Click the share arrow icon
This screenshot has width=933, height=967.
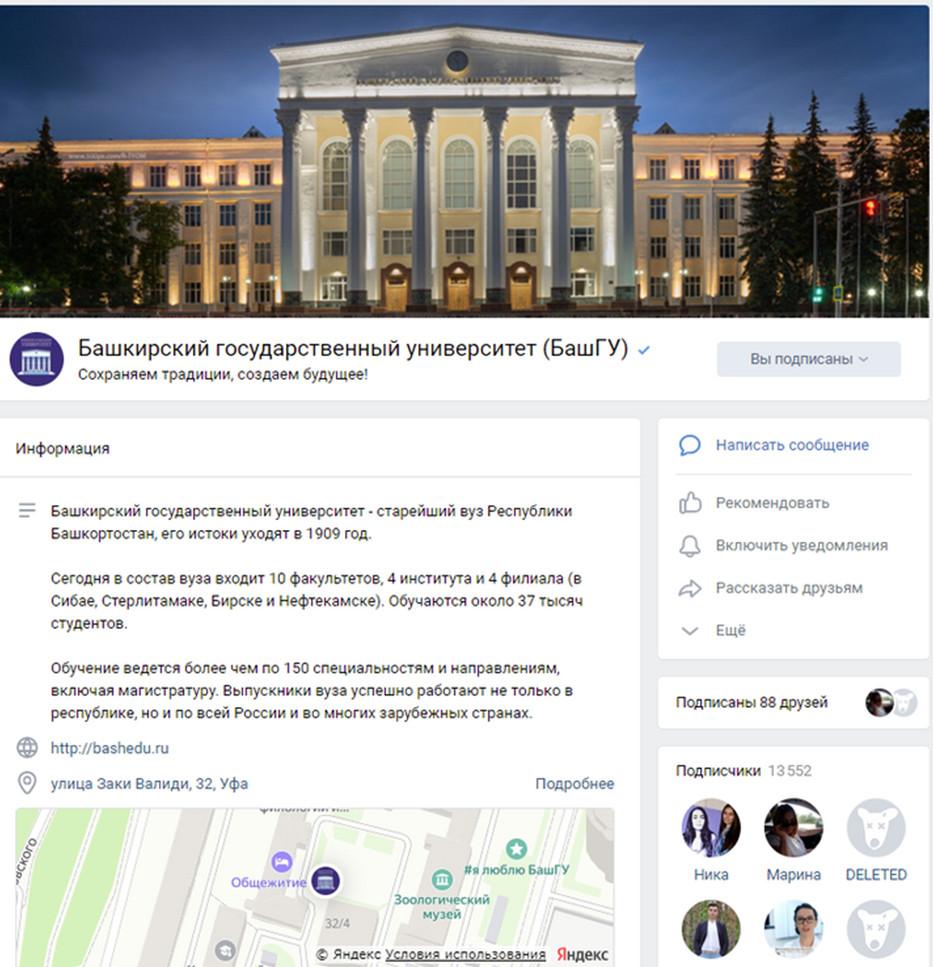tap(690, 588)
